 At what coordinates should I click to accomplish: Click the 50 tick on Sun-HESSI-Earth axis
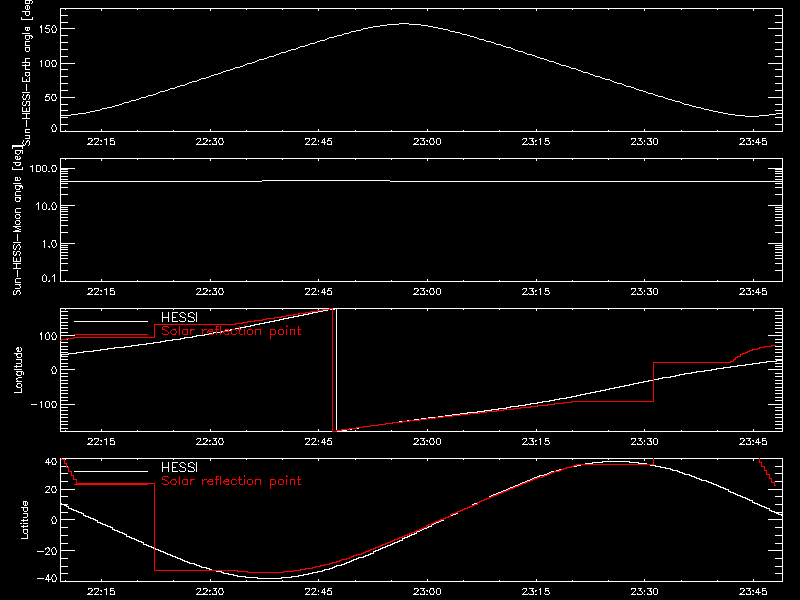(51, 97)
